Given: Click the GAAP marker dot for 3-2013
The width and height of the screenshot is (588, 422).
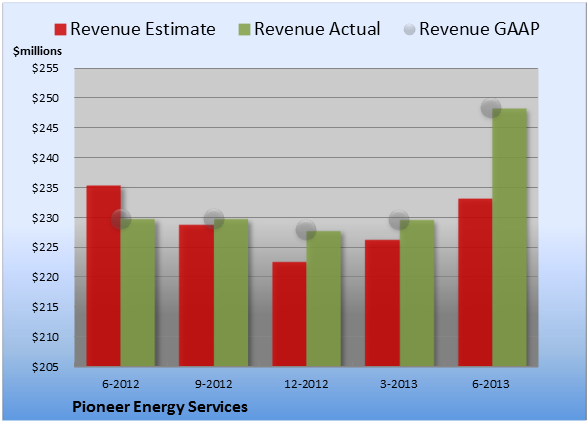Looking at the screenshot, I should point(399,219).
